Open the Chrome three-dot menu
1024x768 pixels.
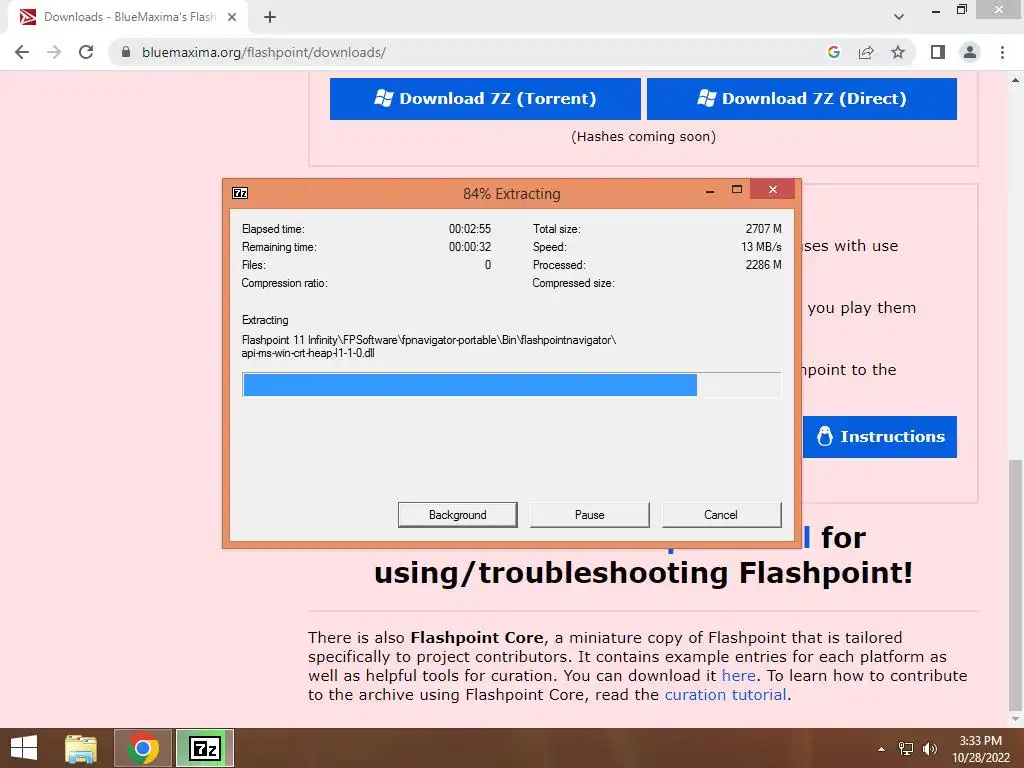tap(1002, 52)
